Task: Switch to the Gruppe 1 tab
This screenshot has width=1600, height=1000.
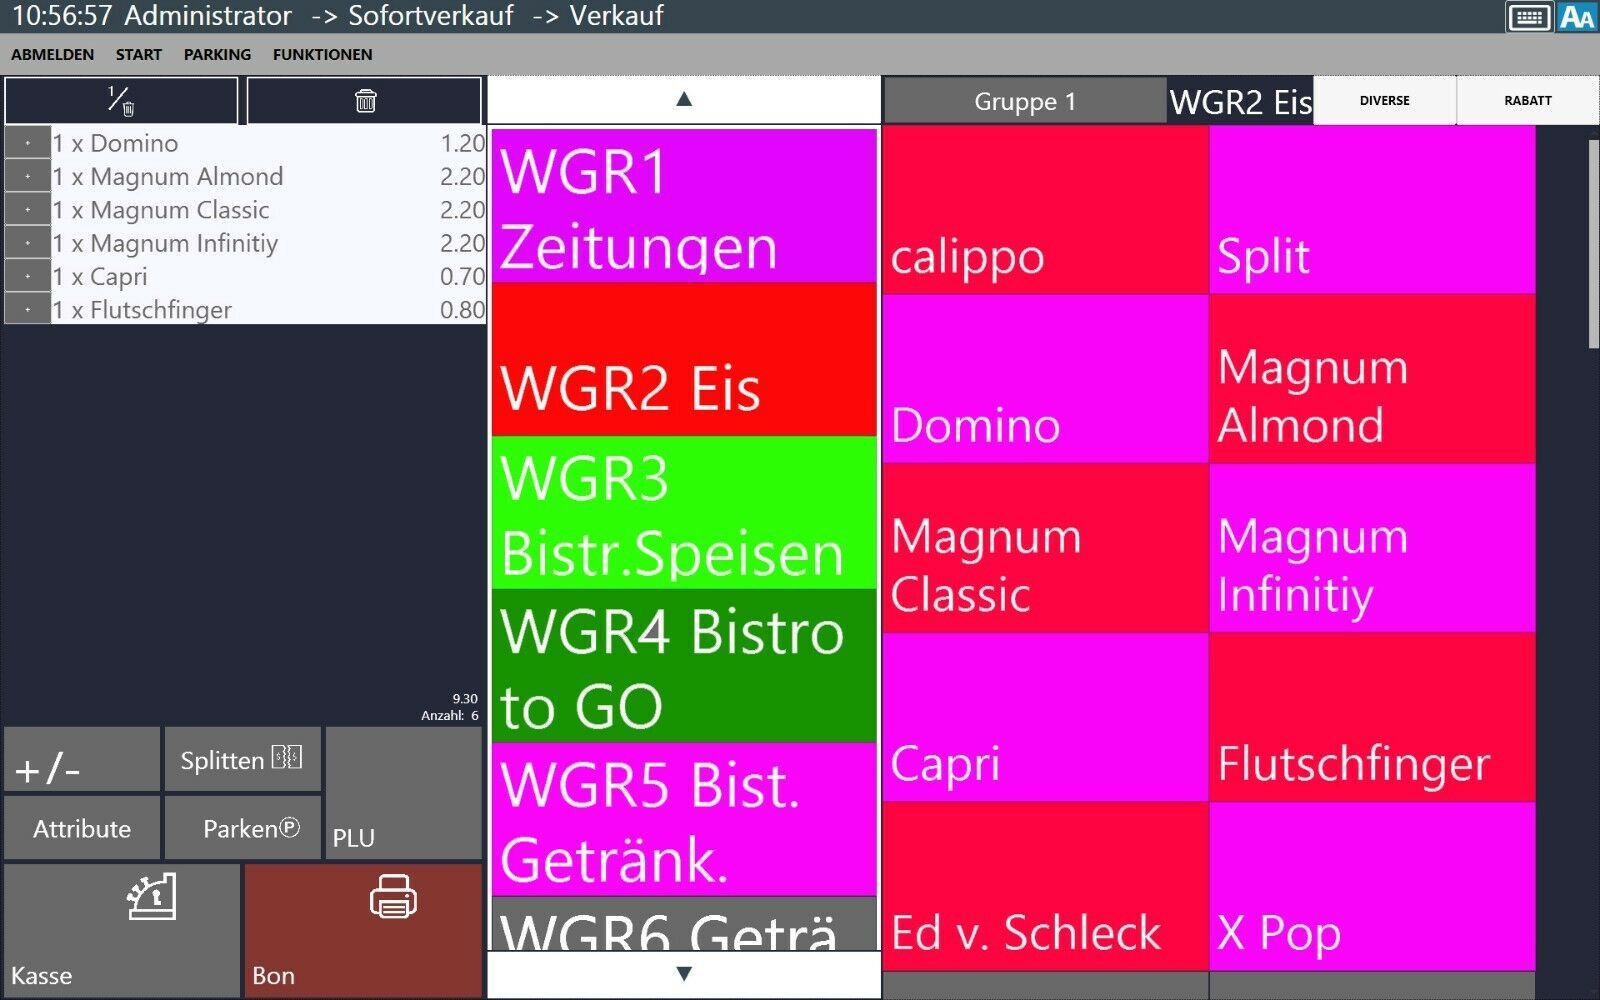Action: point(1025,101)
